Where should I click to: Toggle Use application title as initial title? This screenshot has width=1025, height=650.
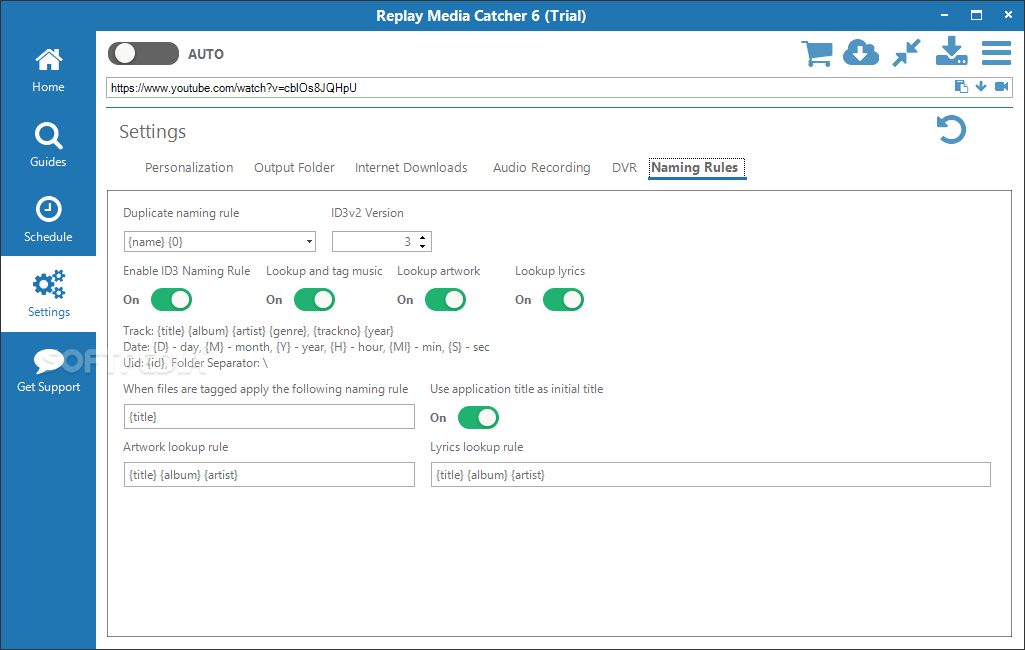click(479, 417)
